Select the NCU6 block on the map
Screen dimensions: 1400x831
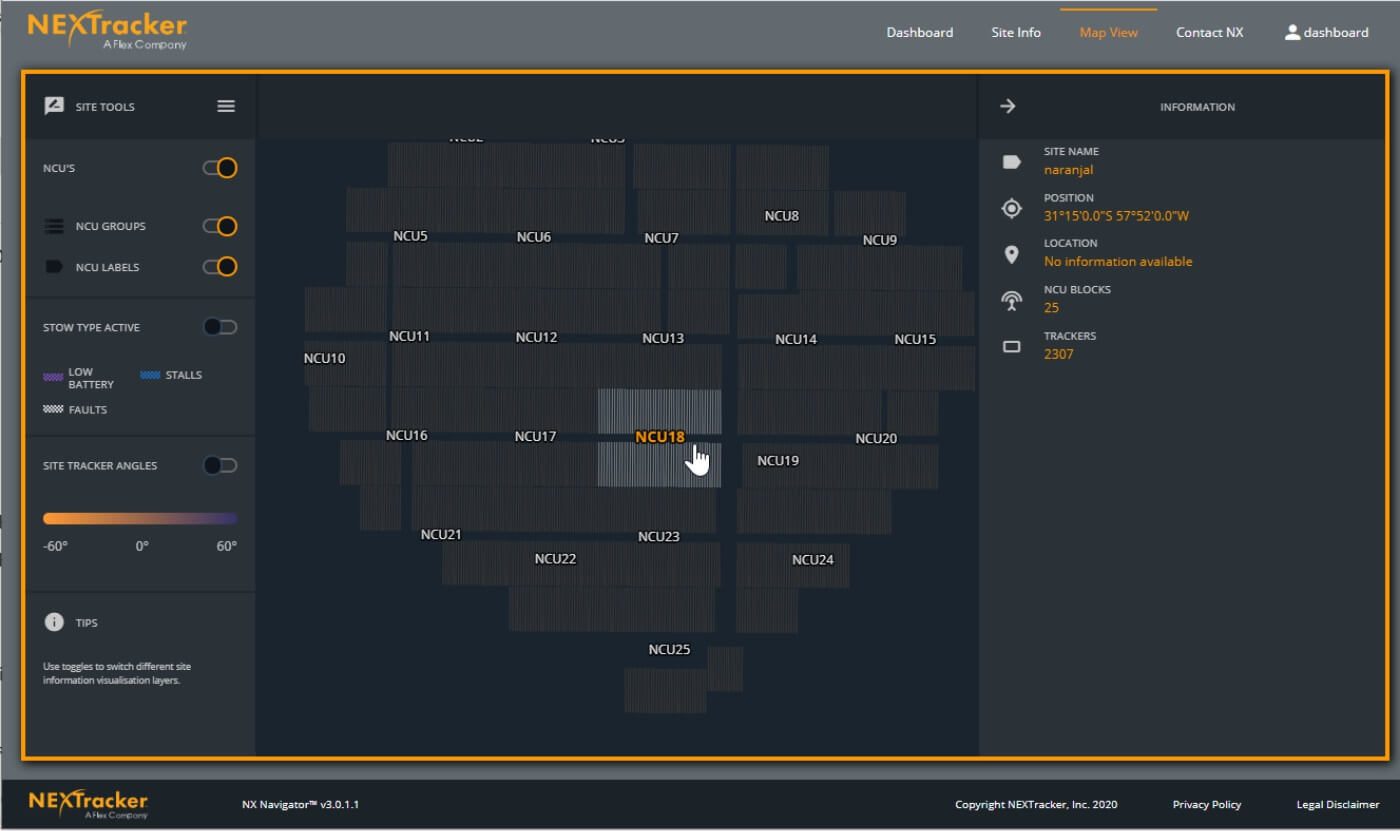(534, 237)
